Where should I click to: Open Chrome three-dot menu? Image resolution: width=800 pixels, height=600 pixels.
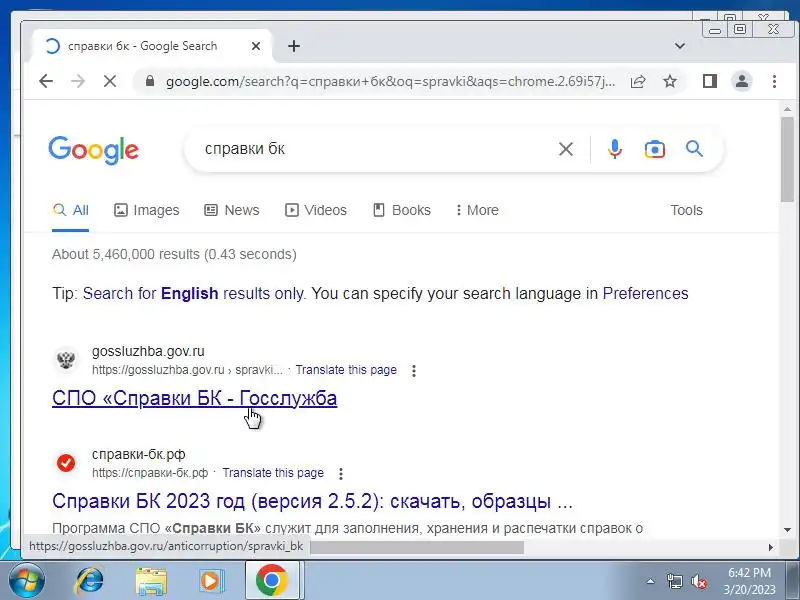point(774,81)
